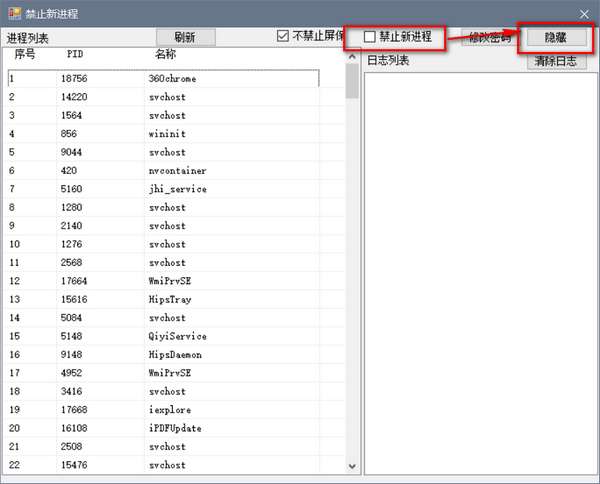This screenshot has height=484, width=600.
Task: Click the 序号 column header
Action: 25,54
